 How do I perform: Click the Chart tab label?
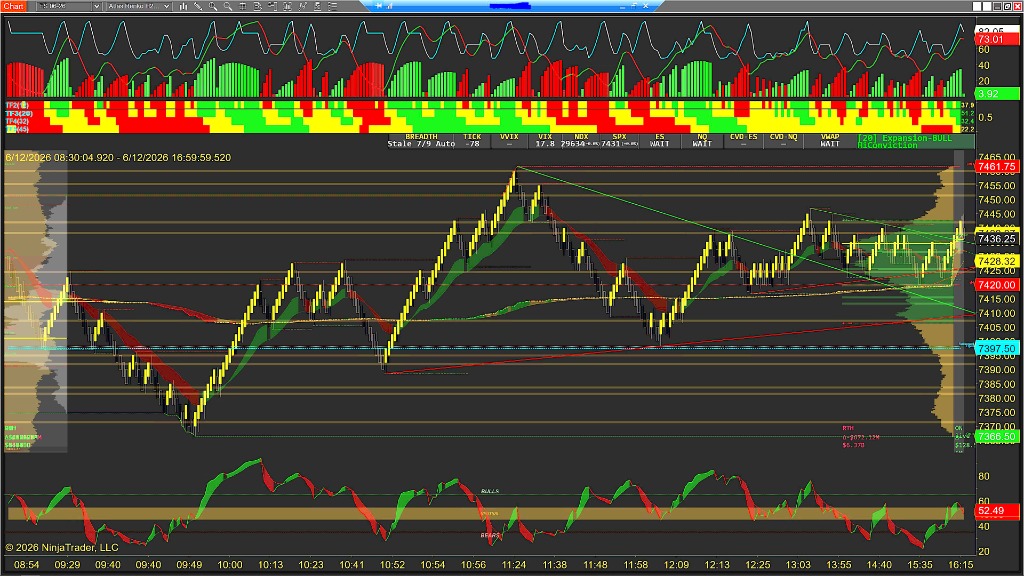13,6
